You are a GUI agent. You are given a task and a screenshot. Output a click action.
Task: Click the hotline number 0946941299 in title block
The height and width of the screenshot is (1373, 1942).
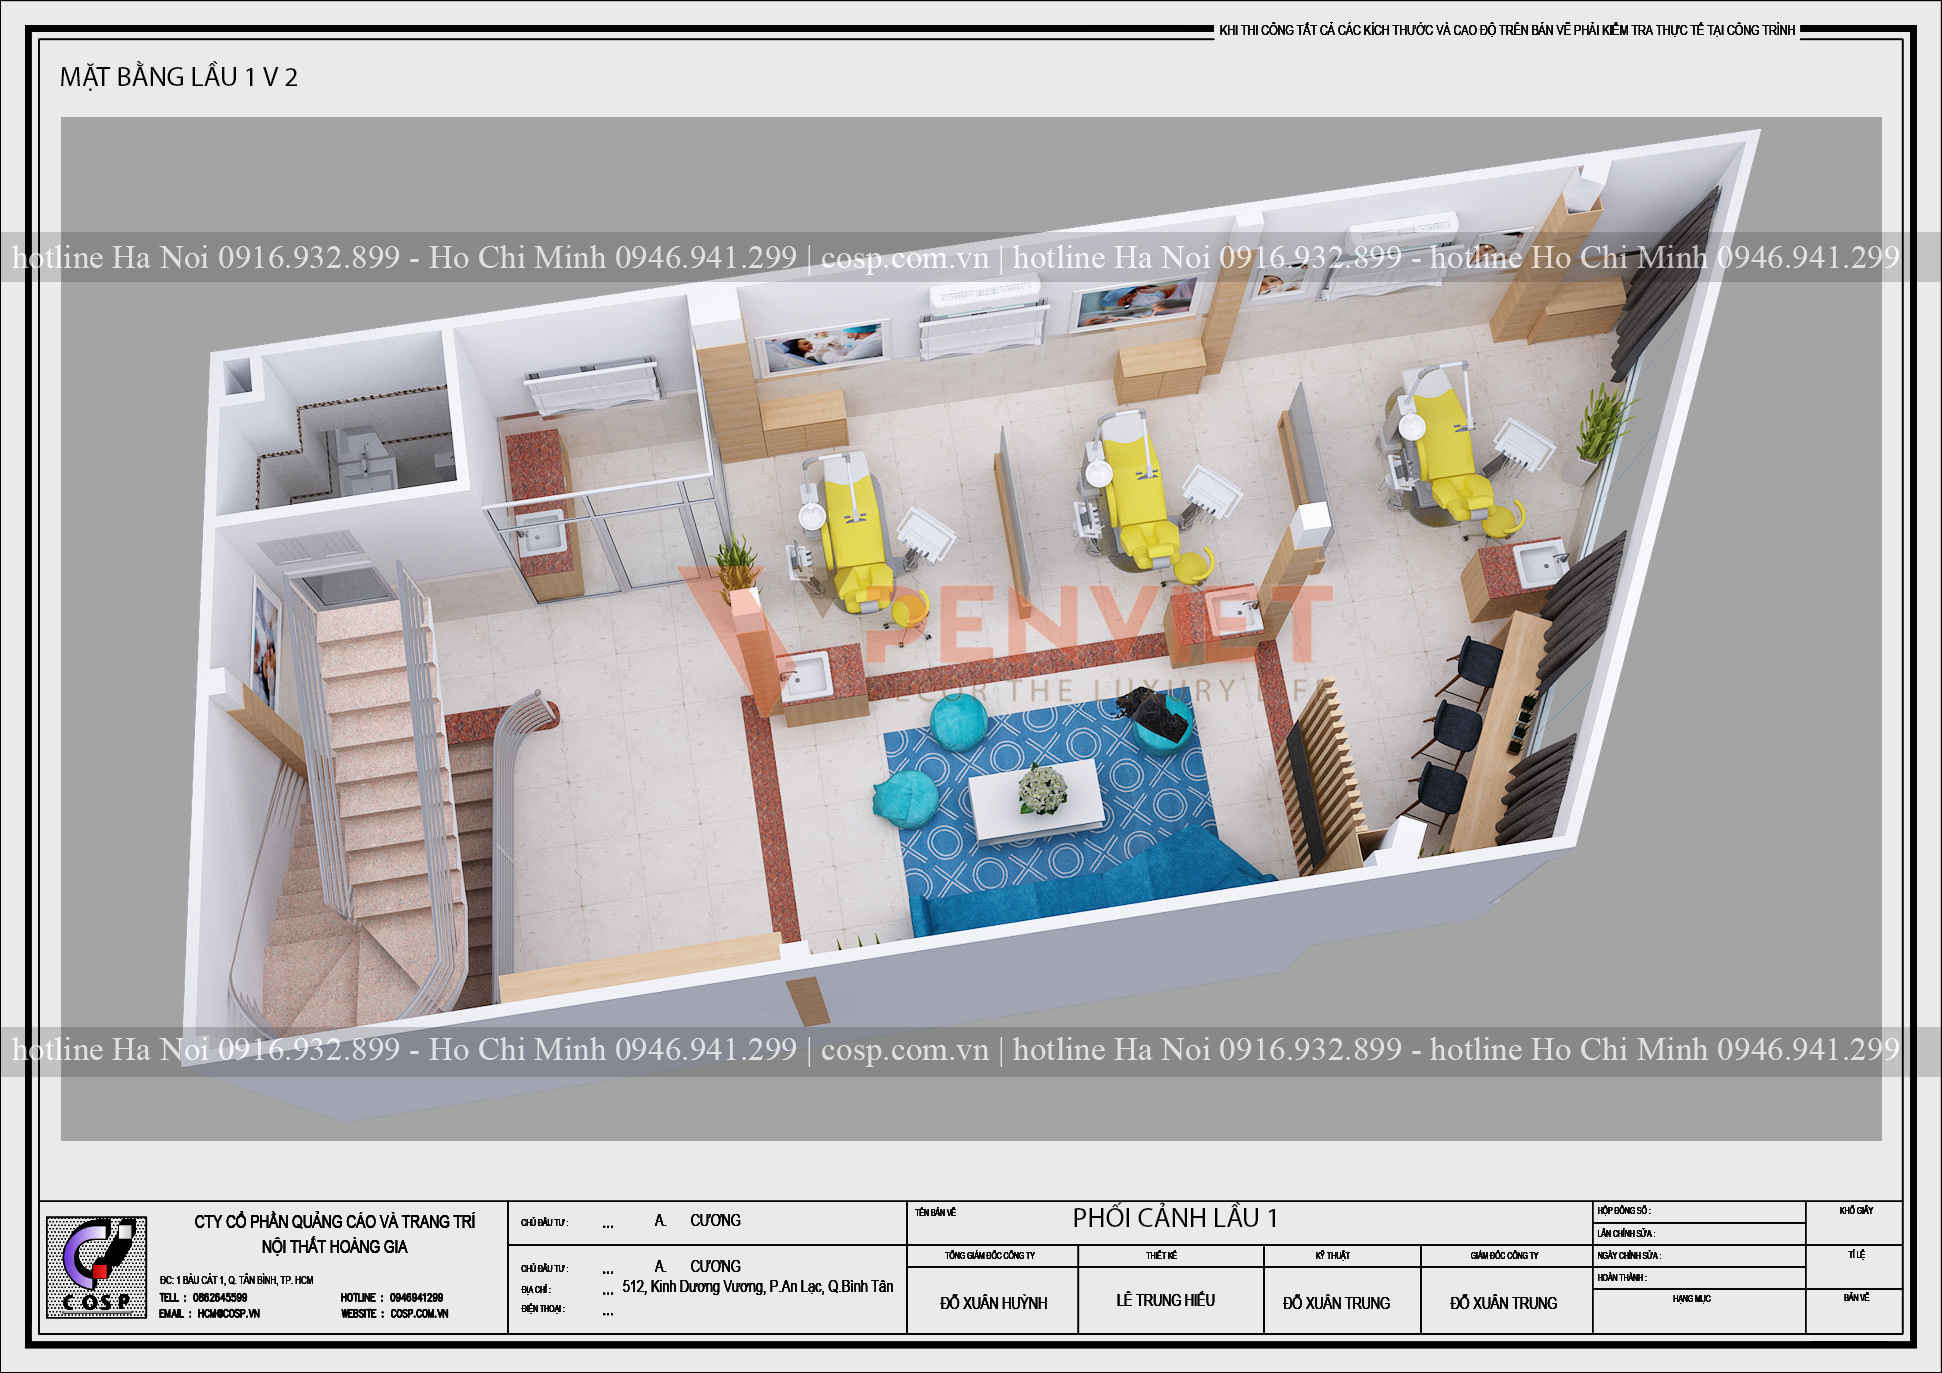pos(416,1298)
